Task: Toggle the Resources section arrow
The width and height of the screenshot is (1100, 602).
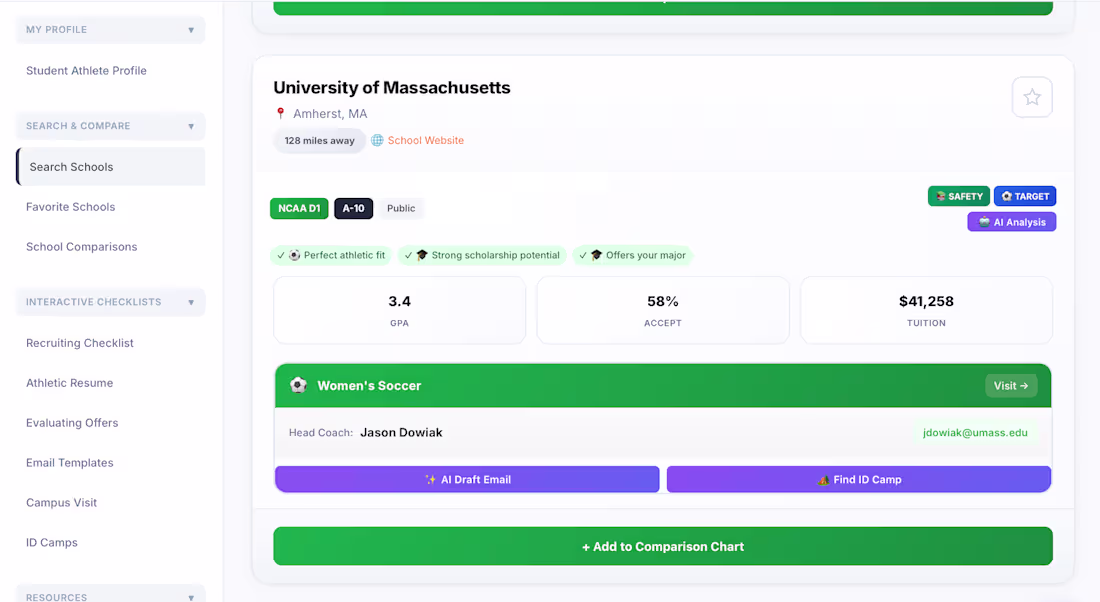Action: coord(191,598)
